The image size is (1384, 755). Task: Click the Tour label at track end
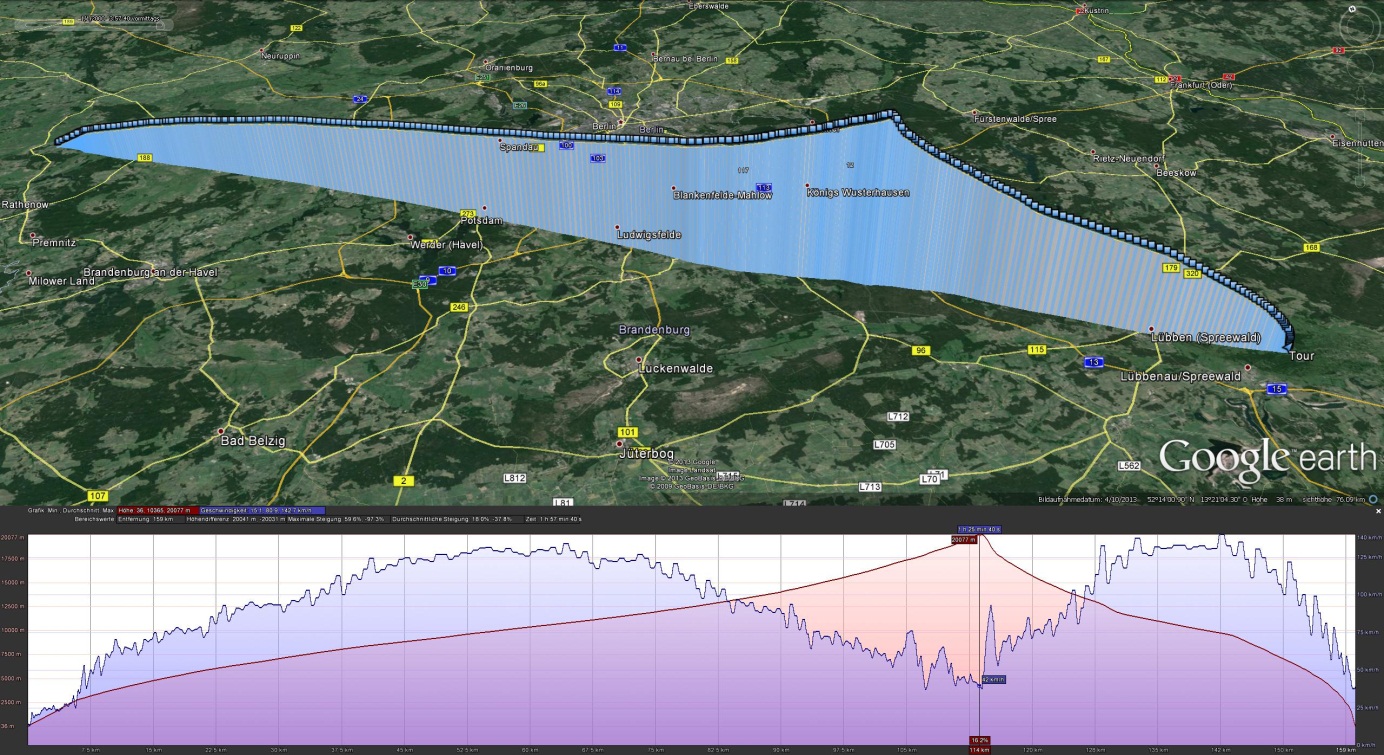[1301, 356]
